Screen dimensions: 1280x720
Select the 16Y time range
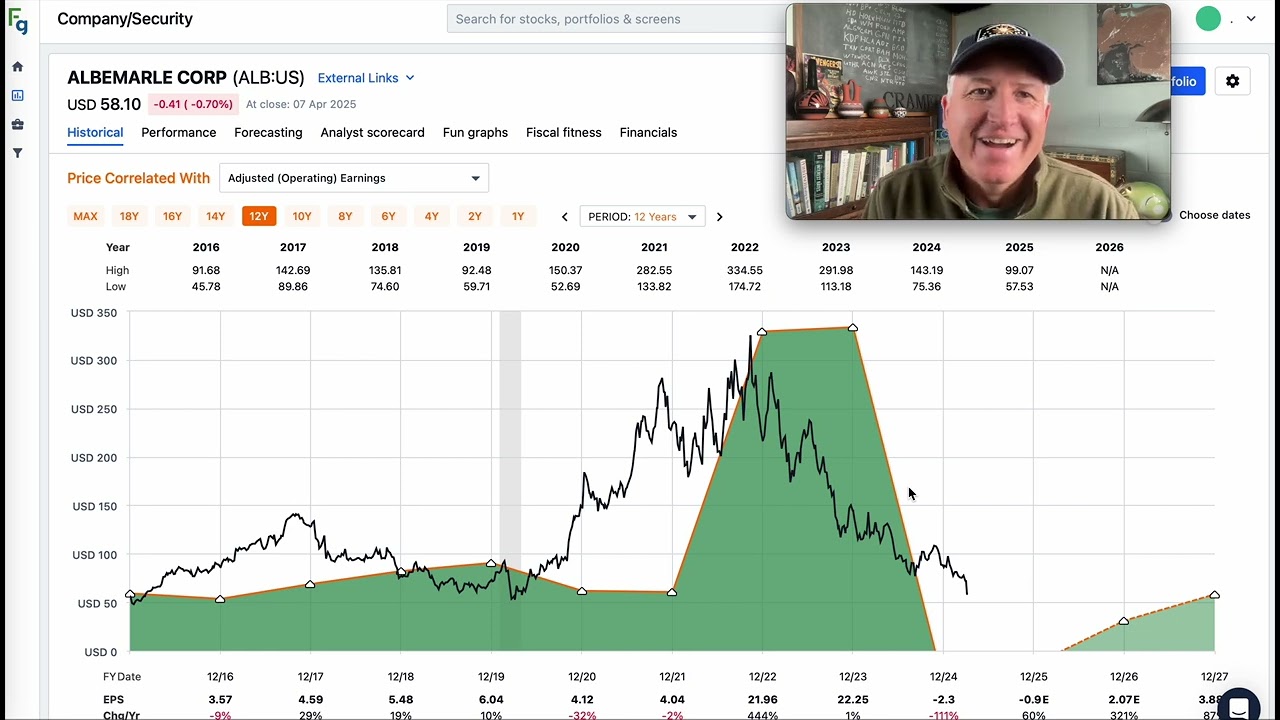[x=172, y=216]
